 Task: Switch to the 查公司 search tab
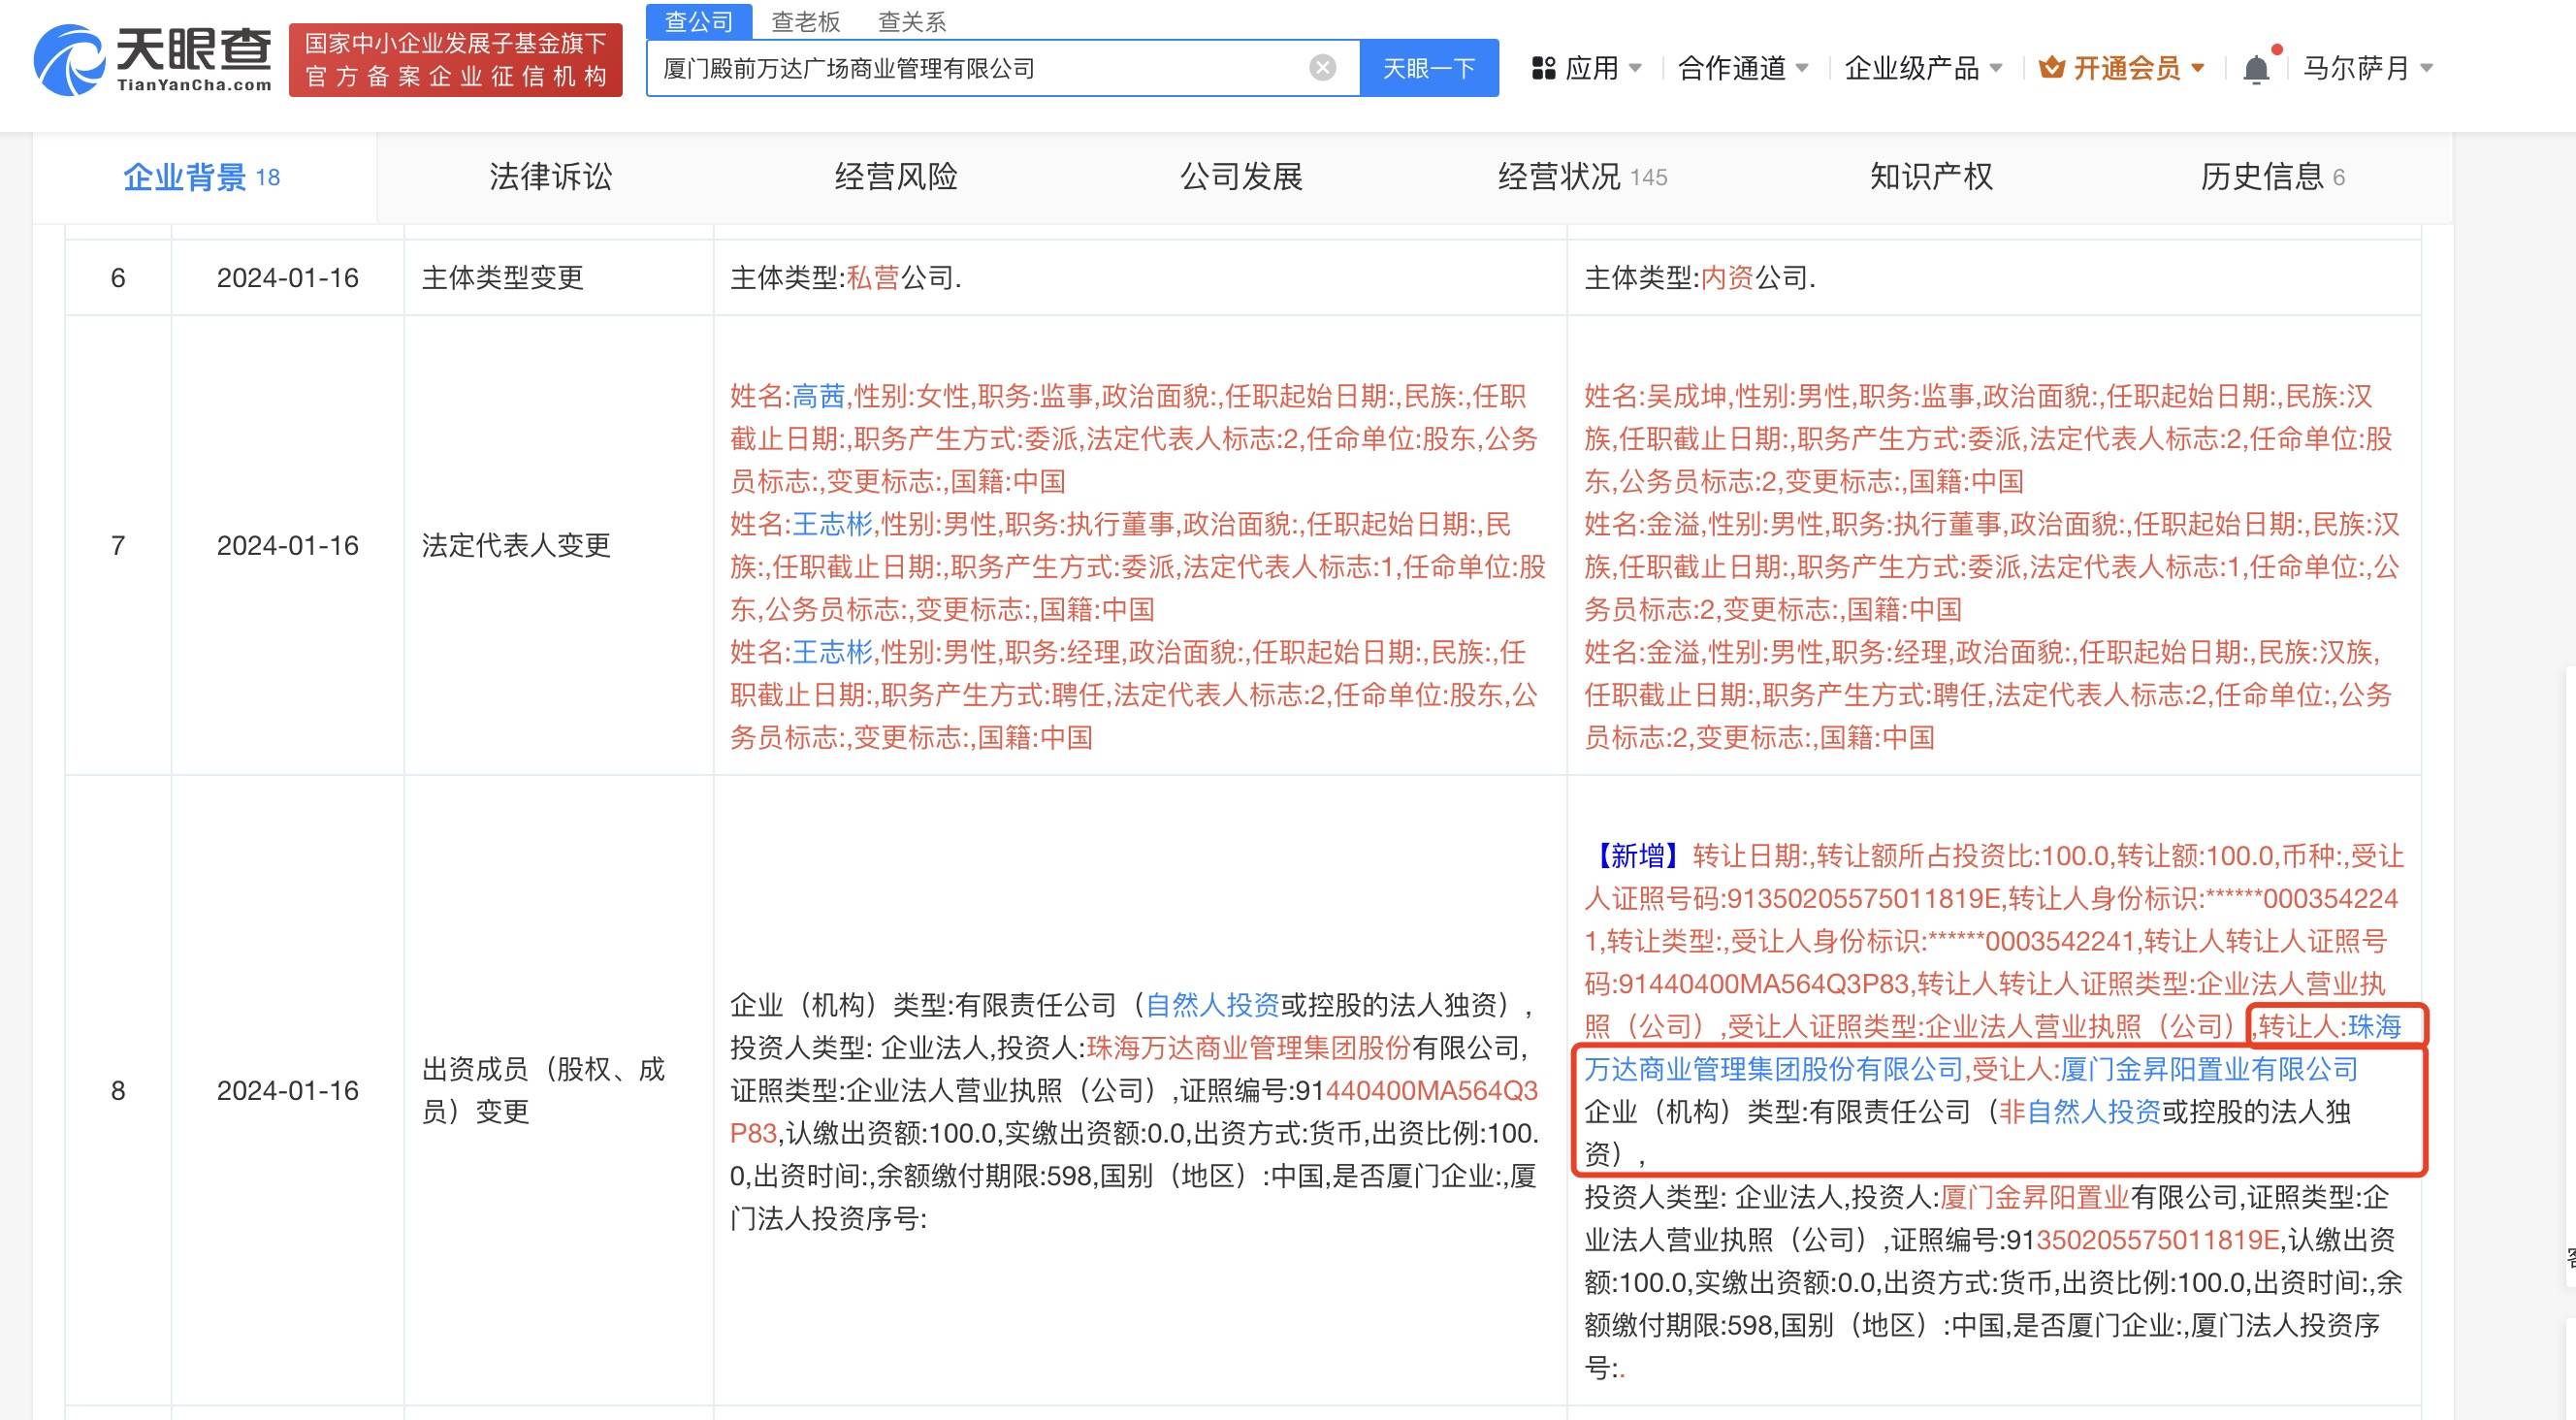699,21
